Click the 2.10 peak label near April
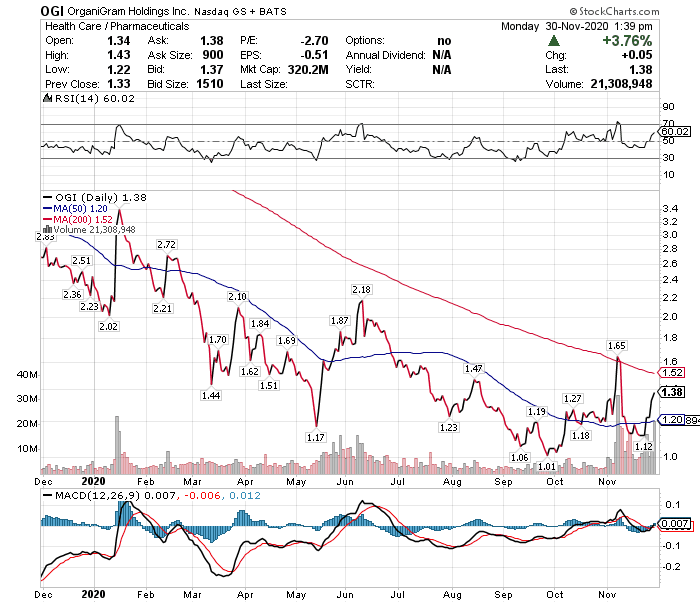The height and width of the screenshot is (603, 700). point(238,297)
